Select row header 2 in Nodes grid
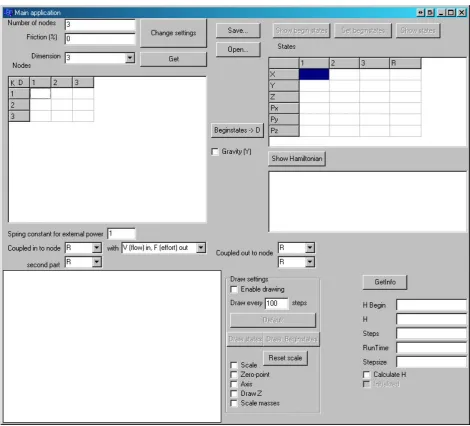The height and width of the screenshot is (426, 470). (x=19, y=105)
